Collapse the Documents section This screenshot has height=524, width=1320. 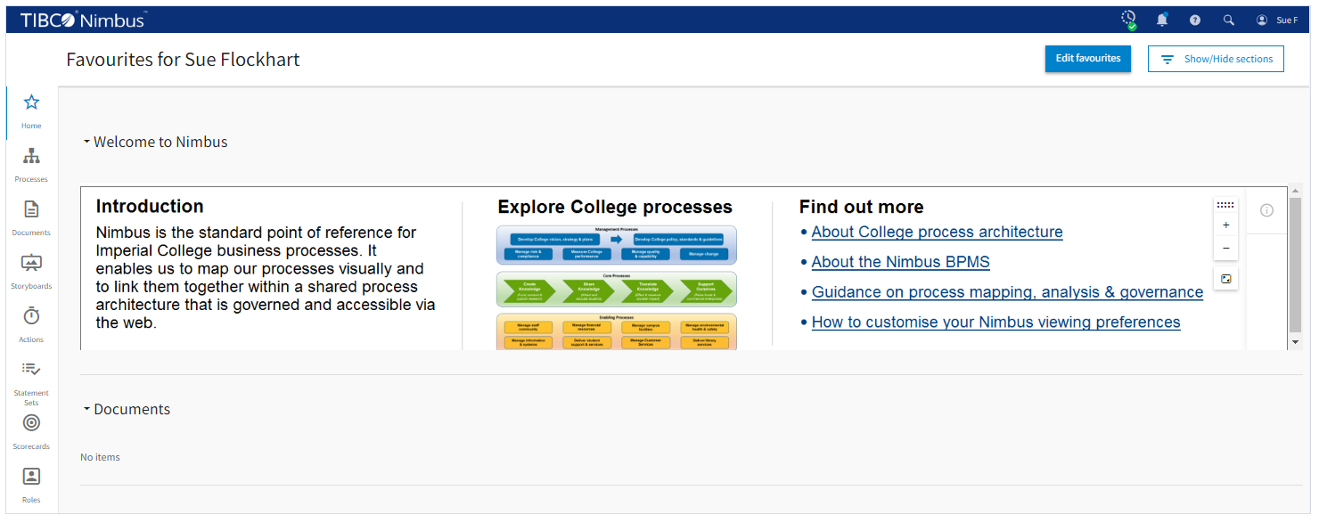[87, 409]
